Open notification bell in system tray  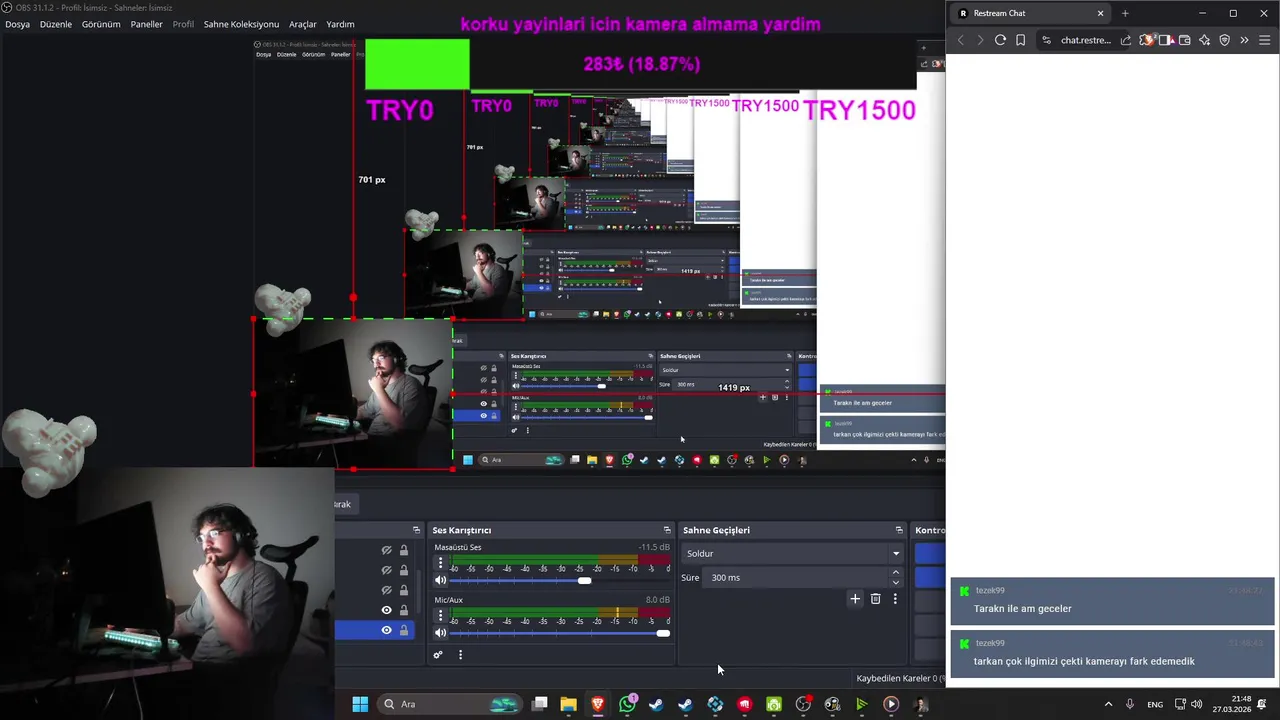[1263, 704]
